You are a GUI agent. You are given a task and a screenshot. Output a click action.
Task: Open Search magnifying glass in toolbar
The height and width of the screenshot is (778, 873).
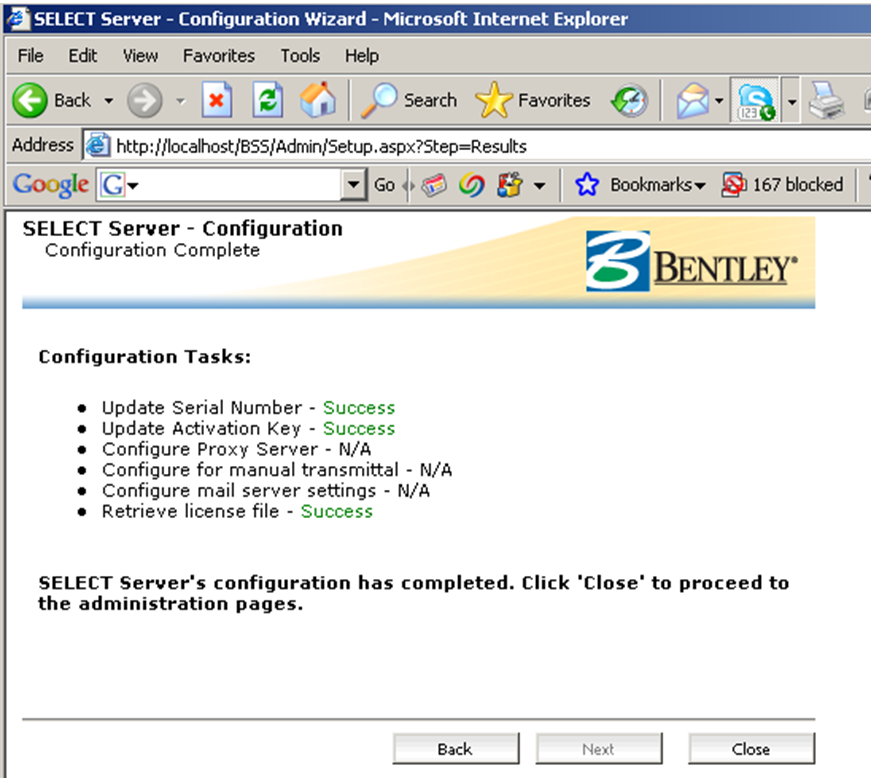379,100
